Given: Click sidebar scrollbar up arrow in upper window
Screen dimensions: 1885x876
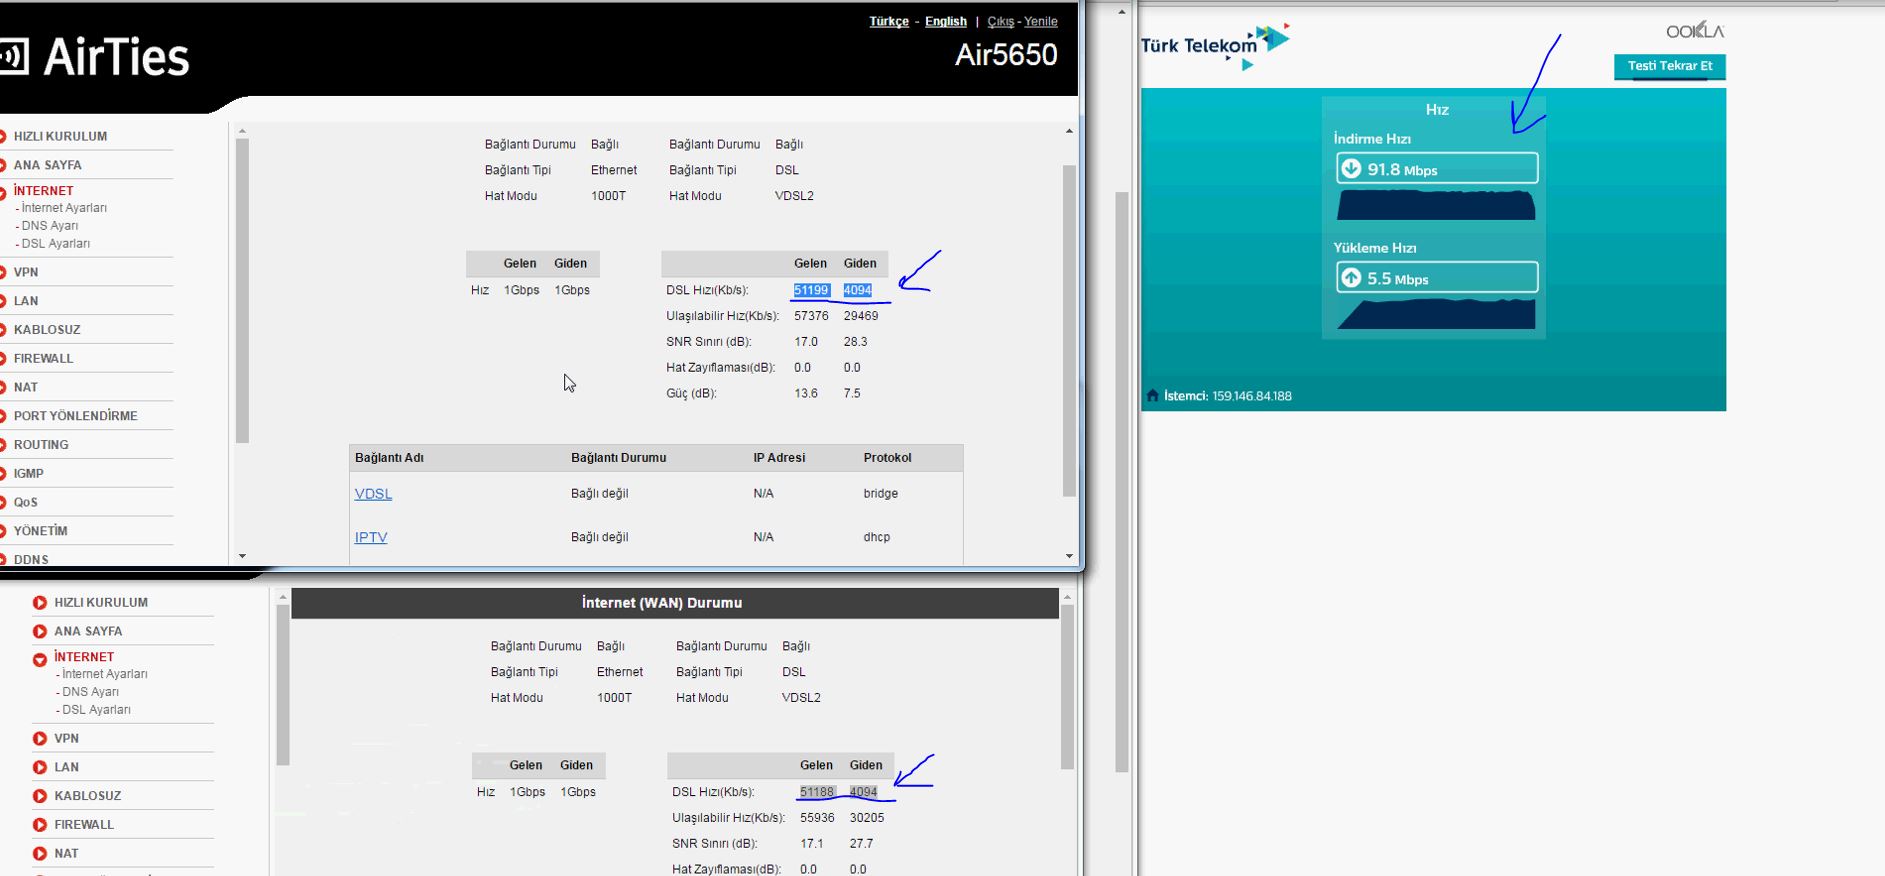Looking at the screenshot, I should click(242, 131).
